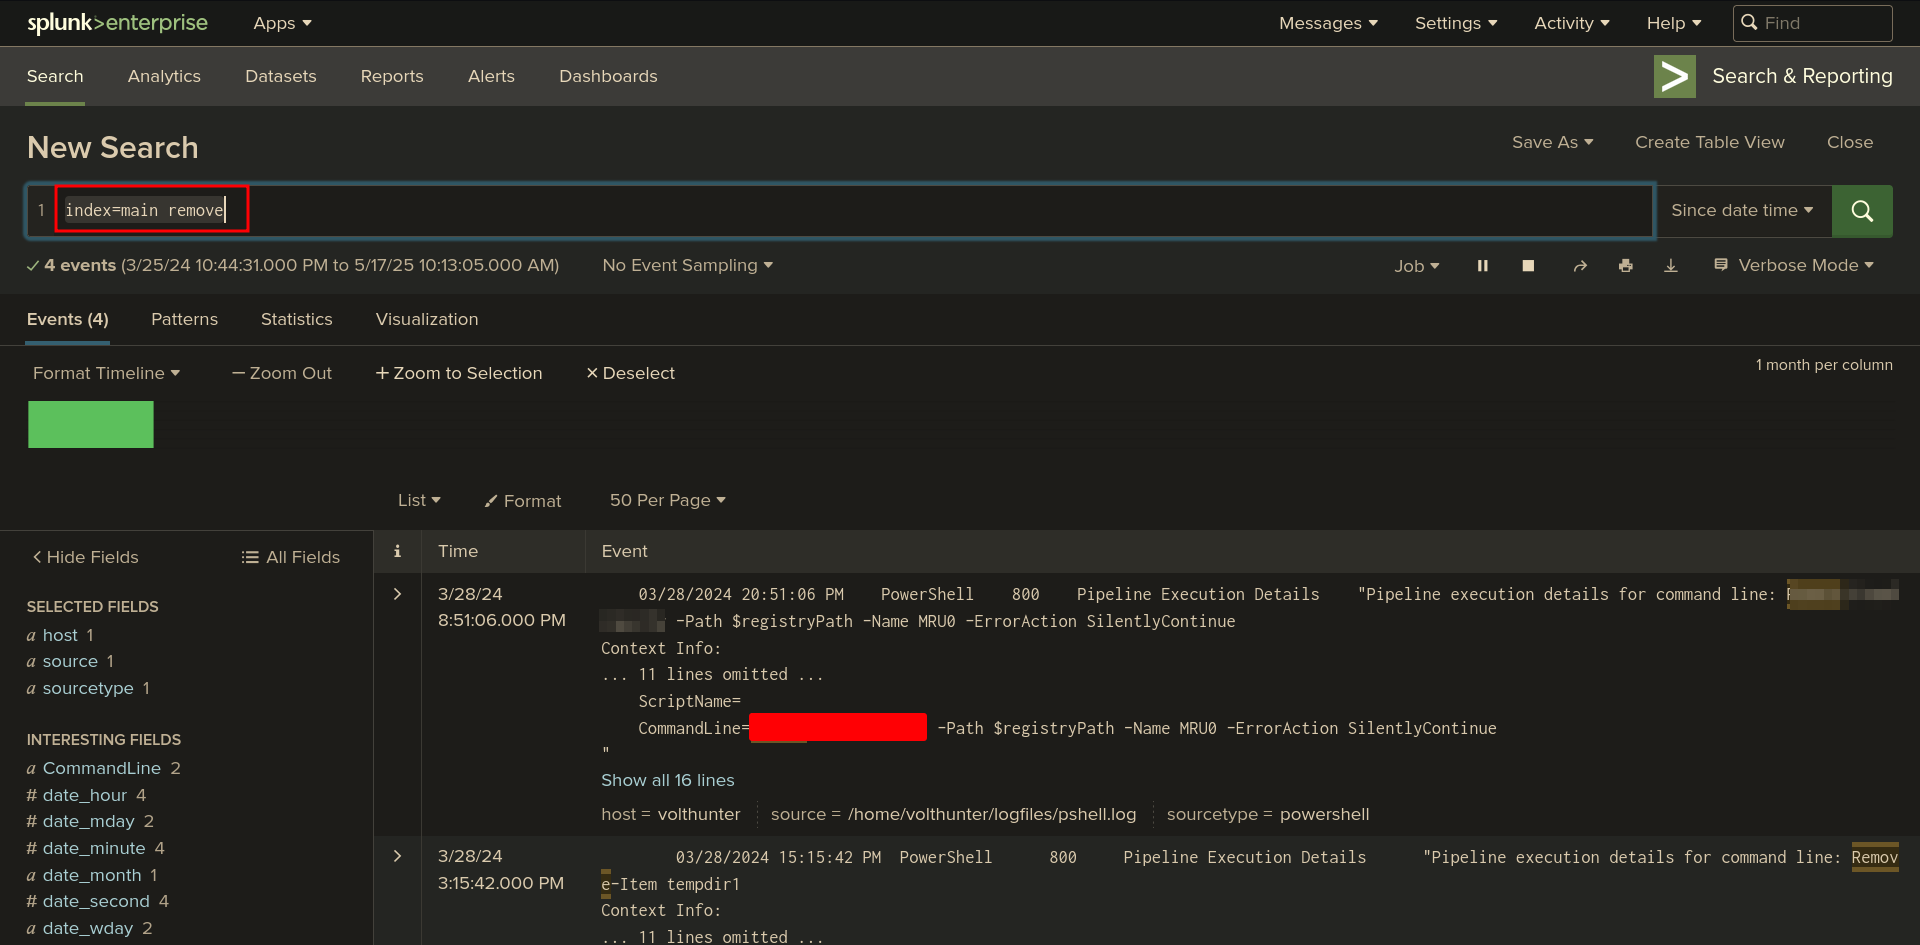Click Zoom to Selection
The width and height of the screenshot is (1920, 945).
click(x=459, y=373)
